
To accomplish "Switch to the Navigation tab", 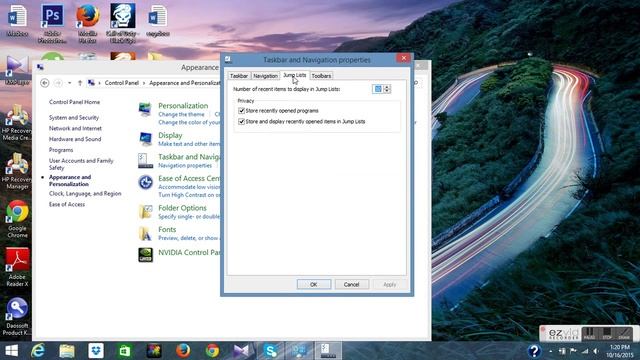I will coord(265,76).
